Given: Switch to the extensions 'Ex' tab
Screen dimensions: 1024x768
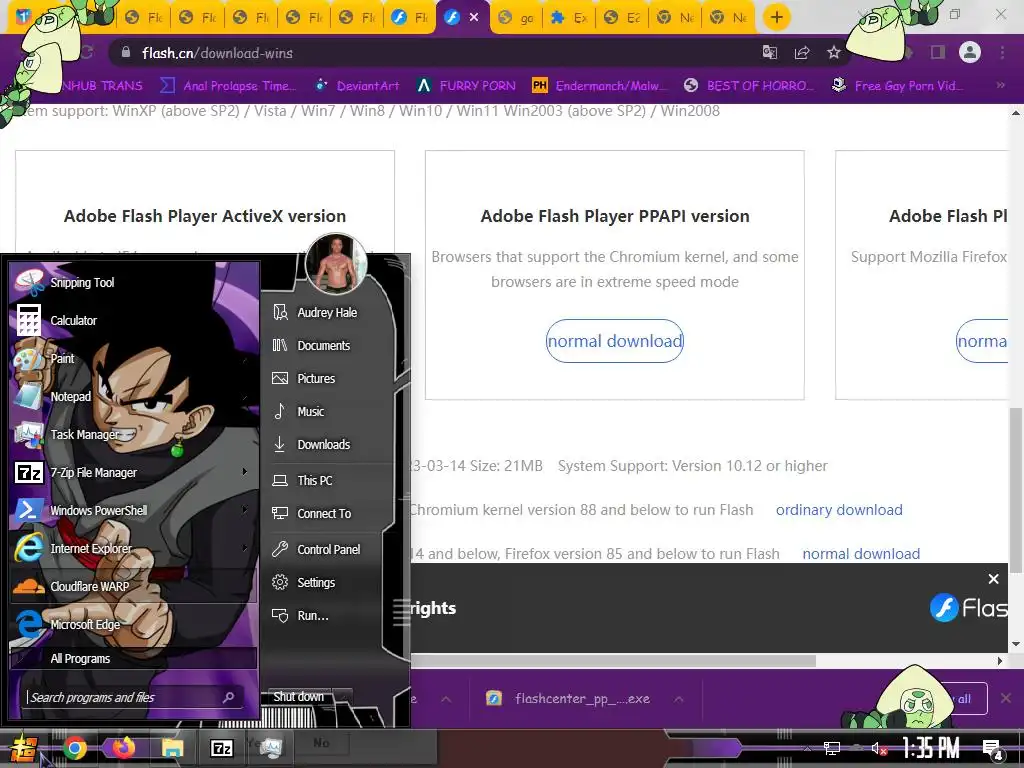Looking at the screenshot, I should (x=569, y=18).
